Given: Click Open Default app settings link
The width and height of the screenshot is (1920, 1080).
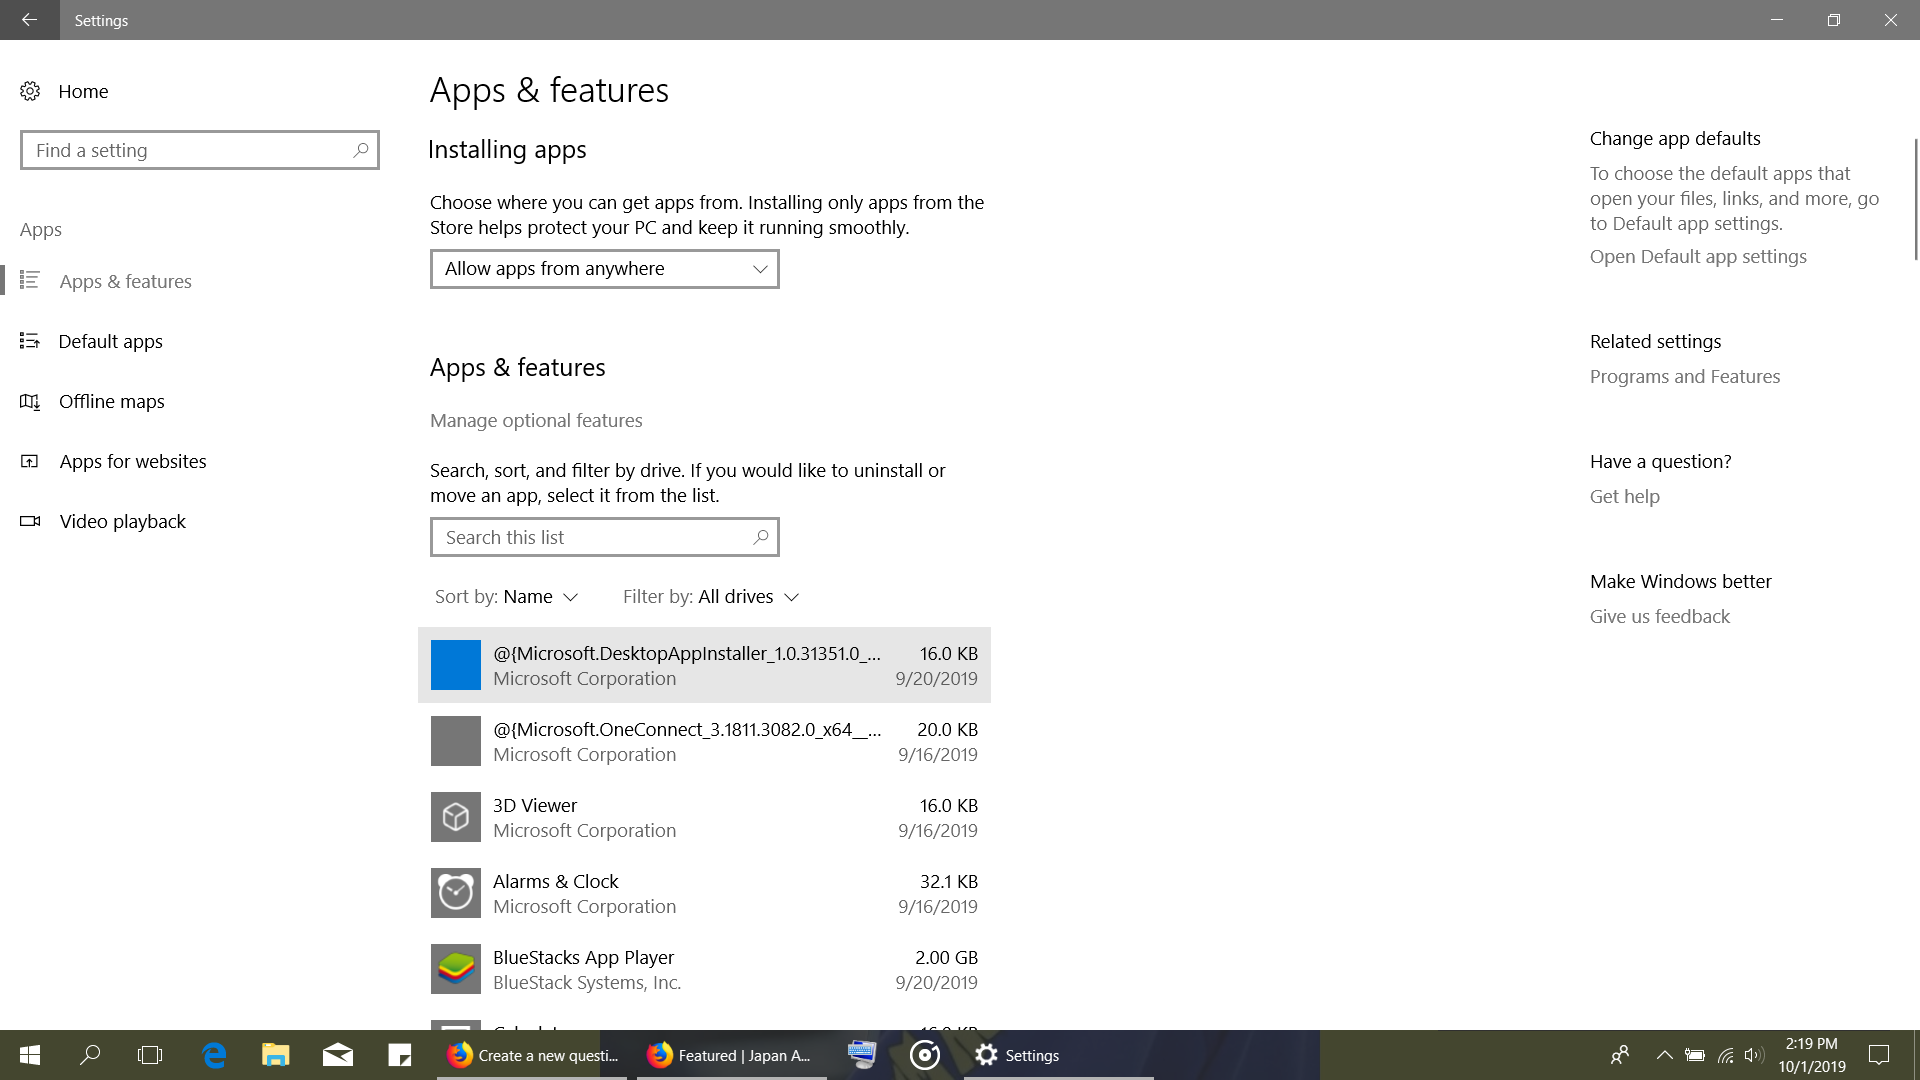Looking at the screenshot, I should pos(1698,256).
